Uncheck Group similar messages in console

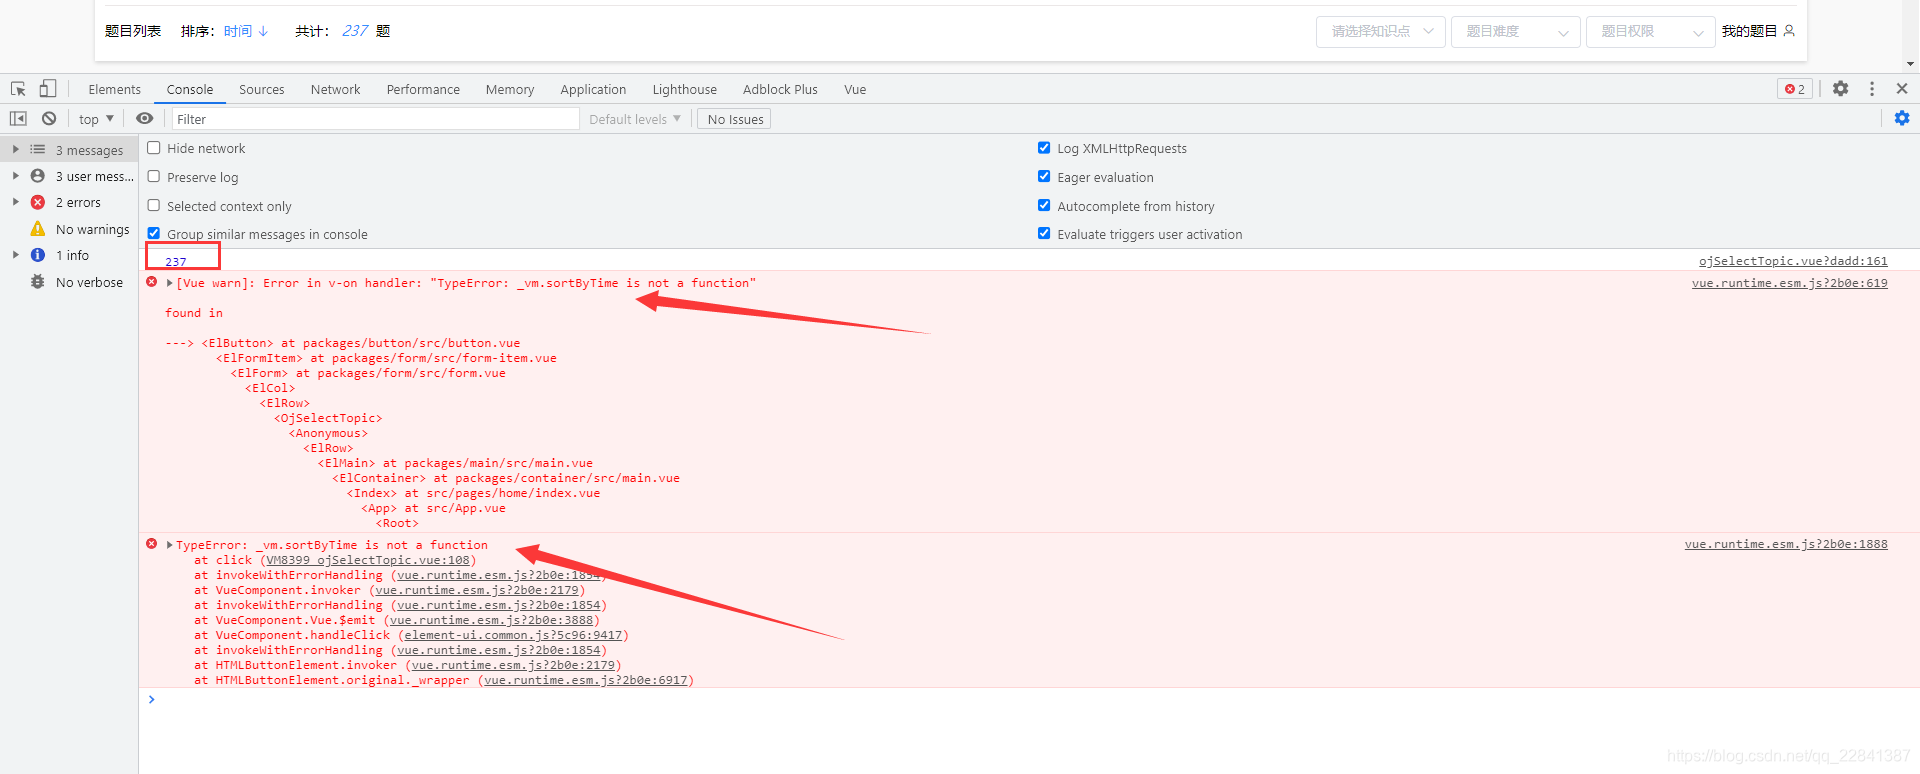tap(154, 233)
